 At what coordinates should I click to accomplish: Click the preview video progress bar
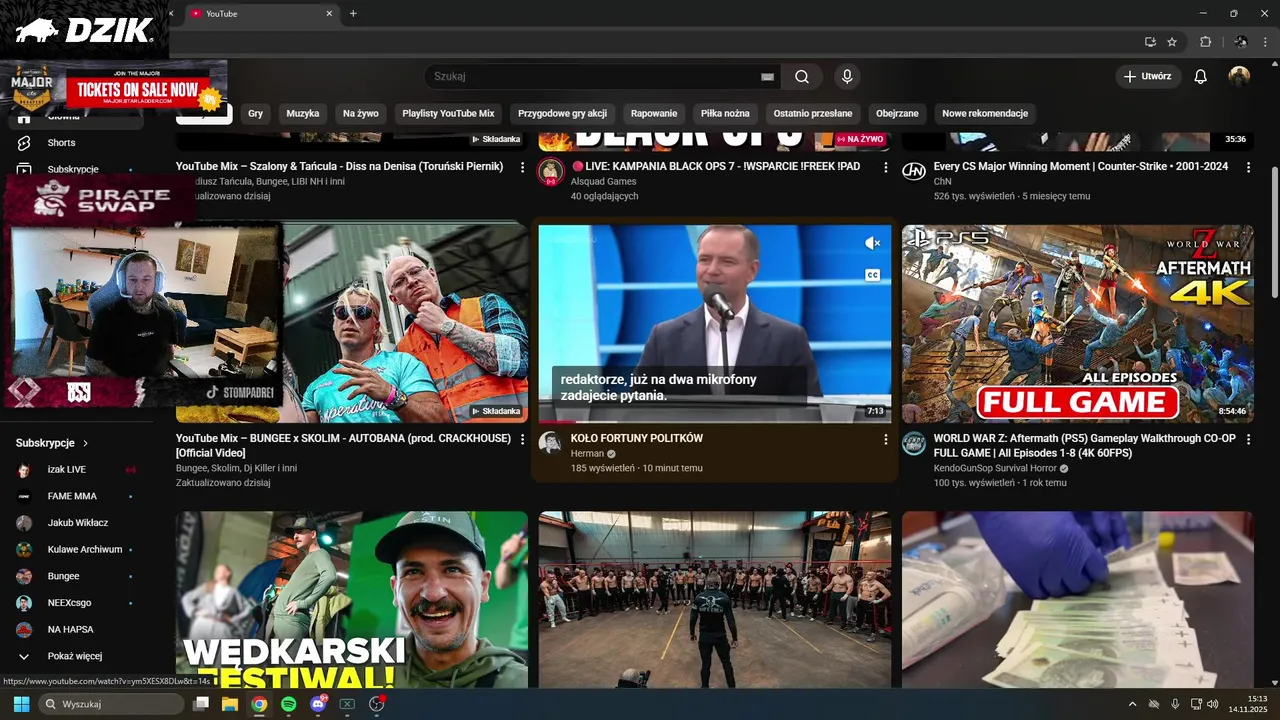coord(714,422)
